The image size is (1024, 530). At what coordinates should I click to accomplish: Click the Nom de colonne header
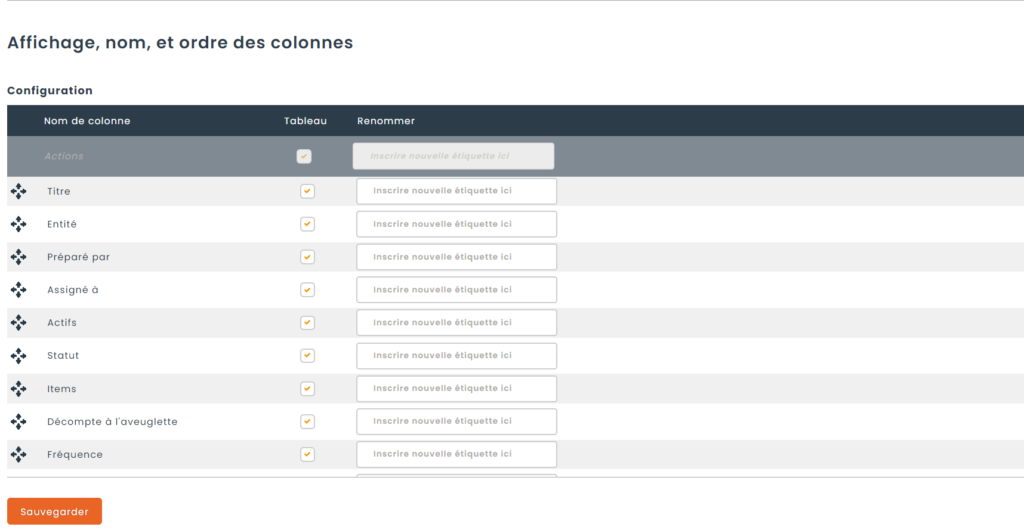tap(87, 121)
